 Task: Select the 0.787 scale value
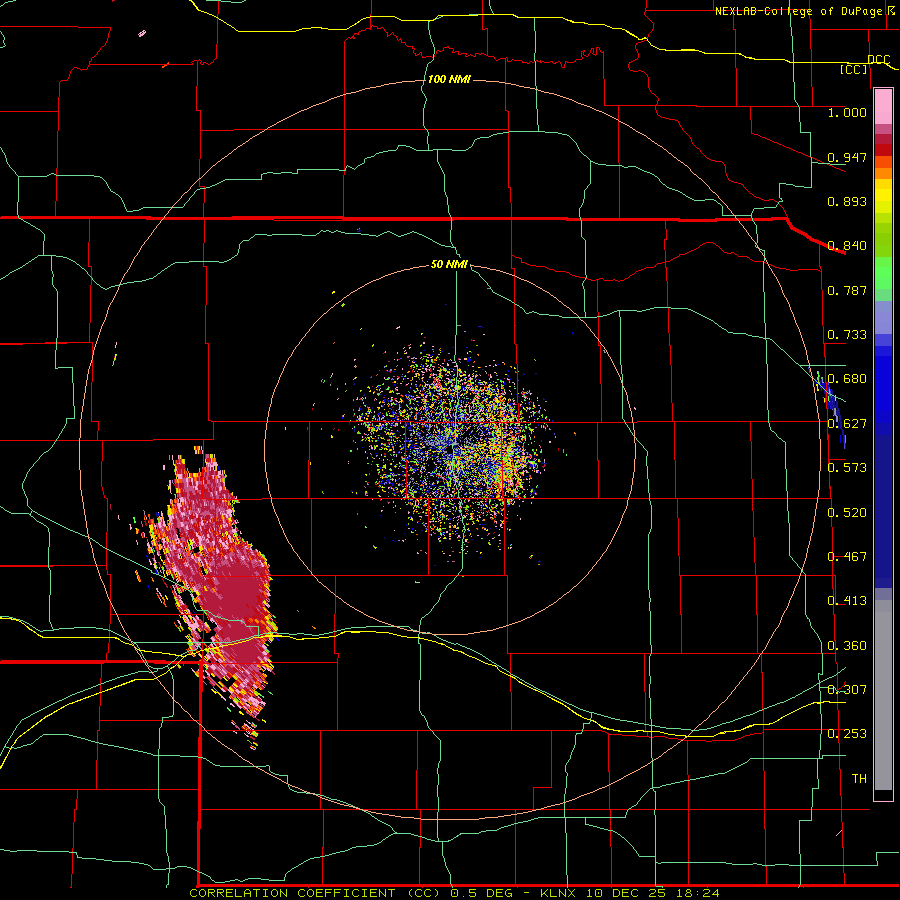(x=847, y=290)
